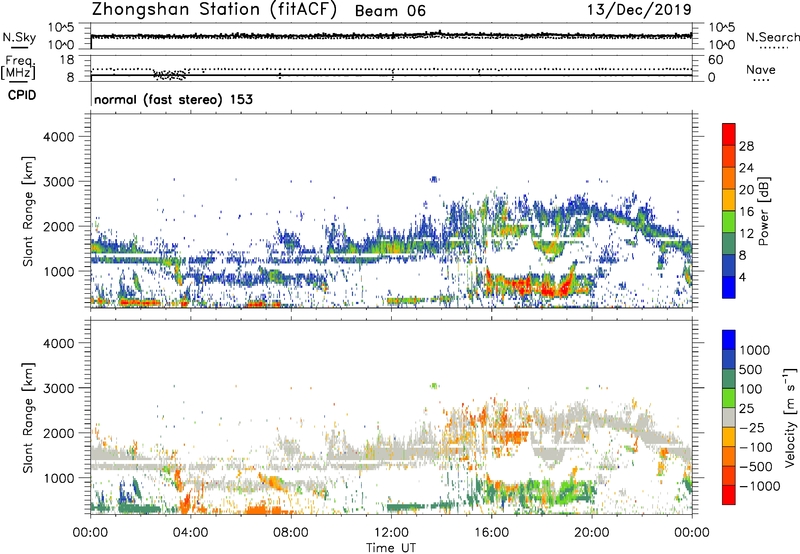The image size is (800, 554).
Task: Select the "Power [dB]" colorbar label
Action: click(763, 211)
